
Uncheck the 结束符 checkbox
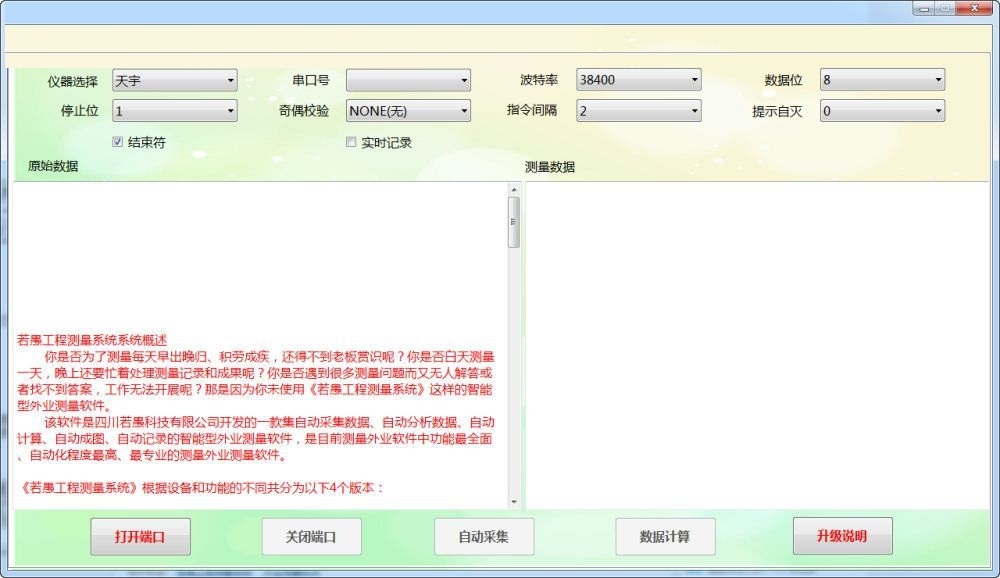coord(117,142)
